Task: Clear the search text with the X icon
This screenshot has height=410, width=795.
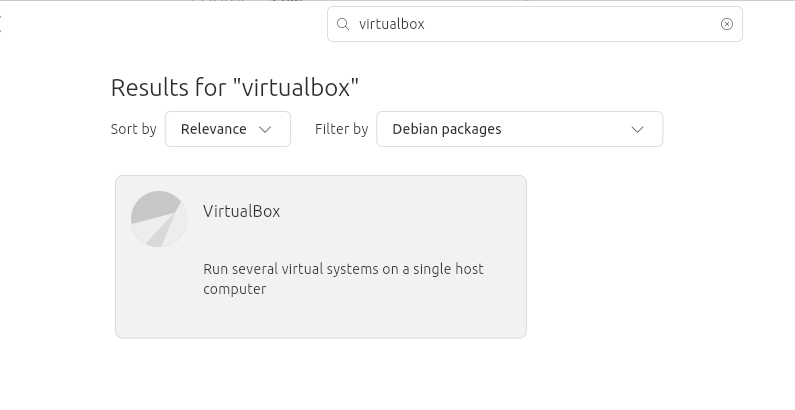Action: click(727, 24)
